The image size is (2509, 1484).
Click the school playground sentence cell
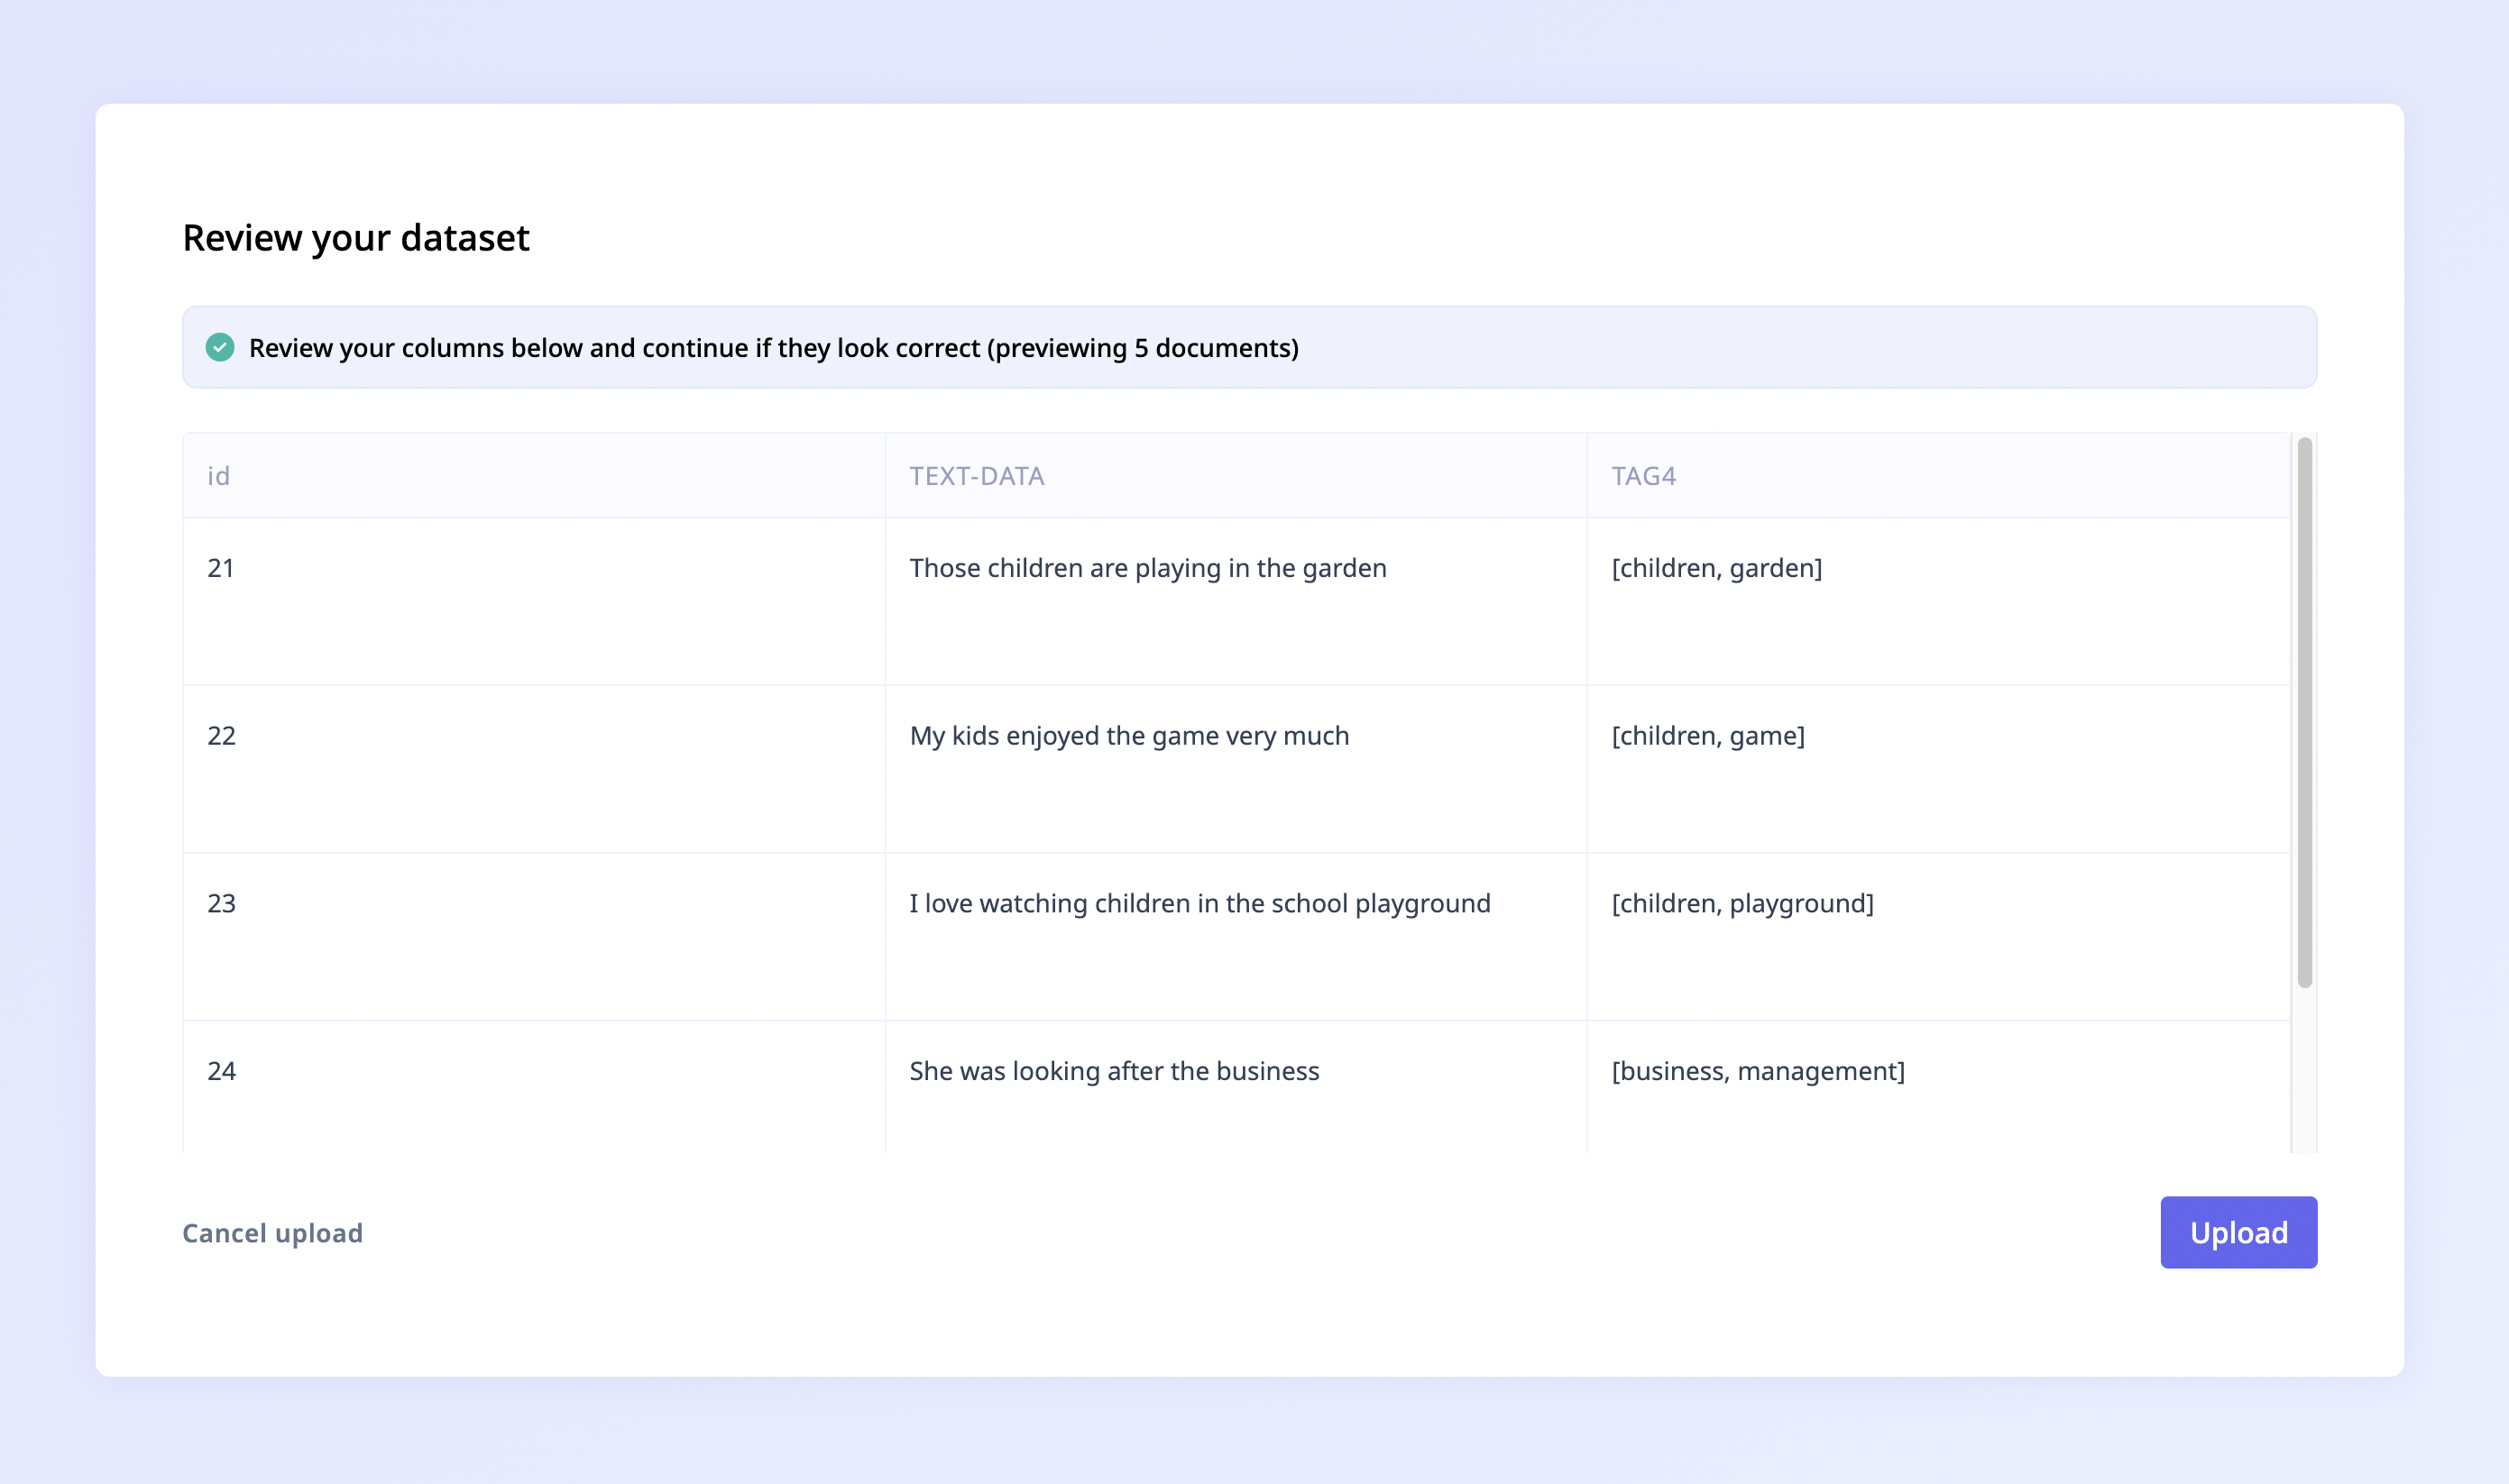pyautogui.click(x=1199, y=903)
